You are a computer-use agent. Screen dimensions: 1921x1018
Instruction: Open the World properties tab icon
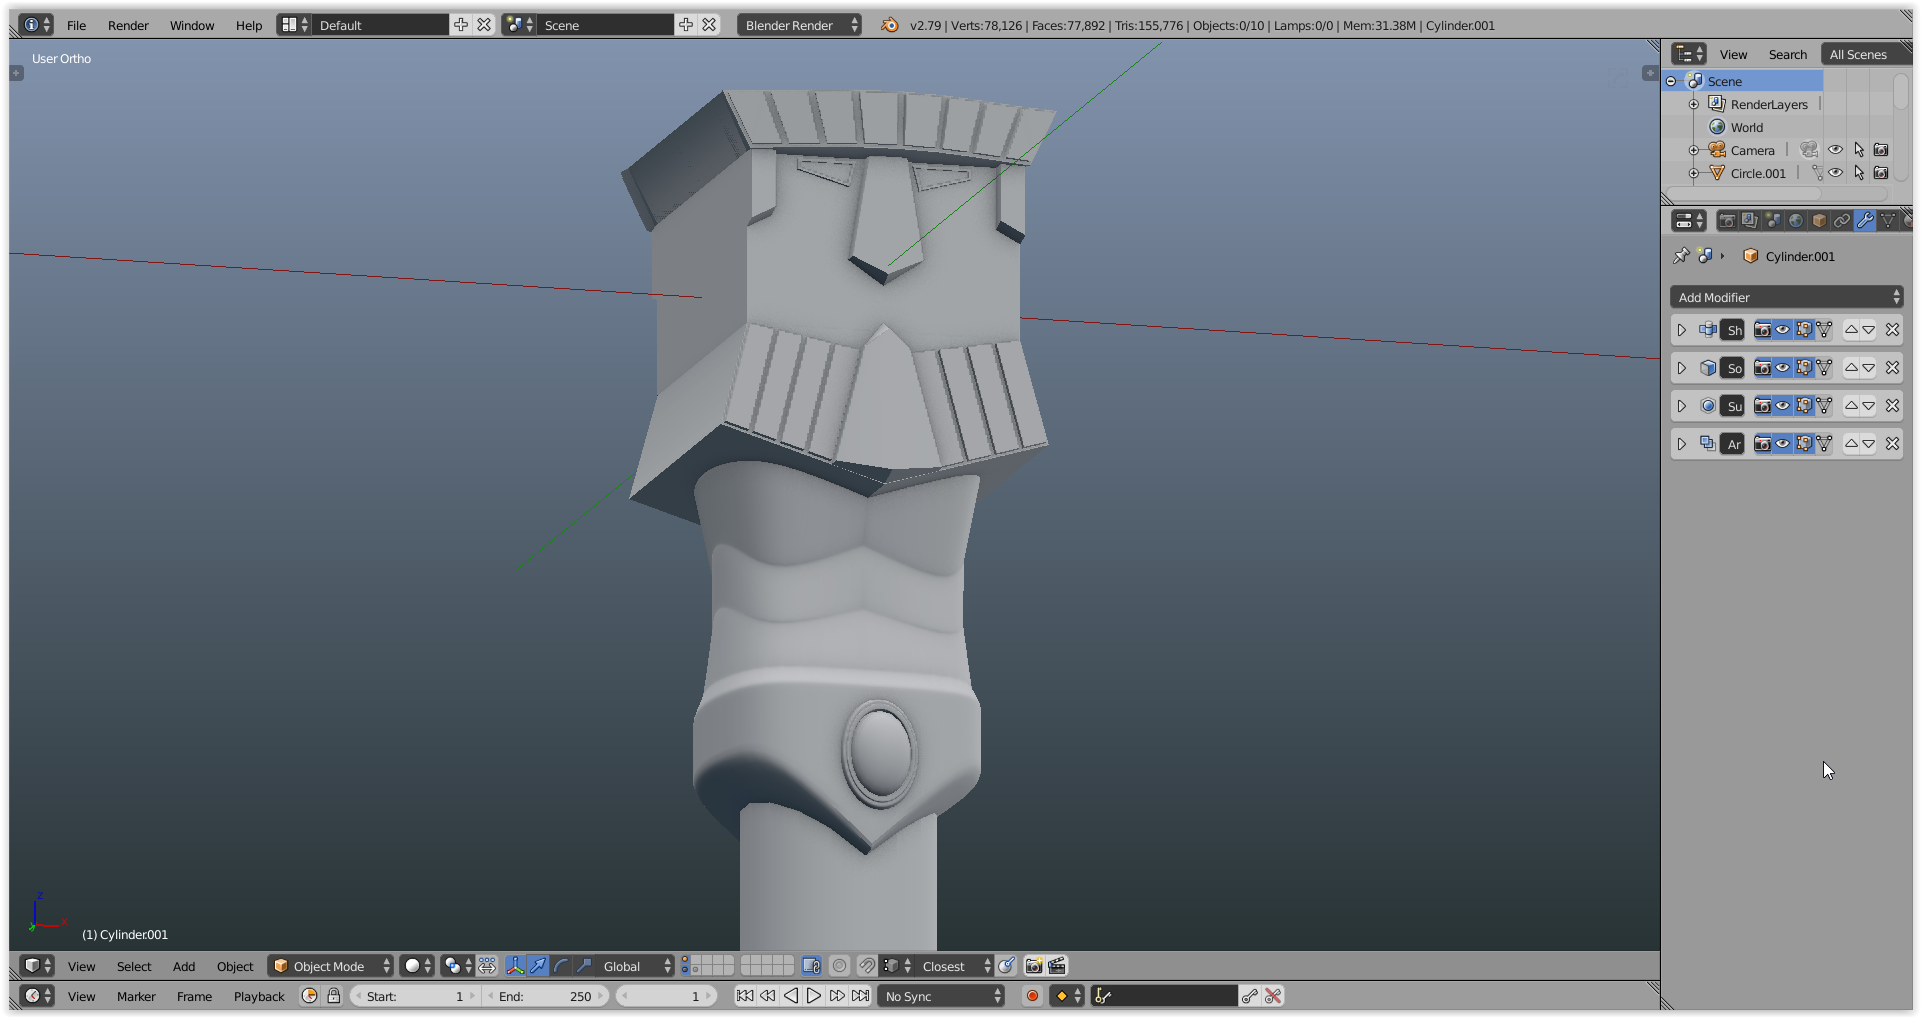pyautogui.click(x=1796, y=221)
